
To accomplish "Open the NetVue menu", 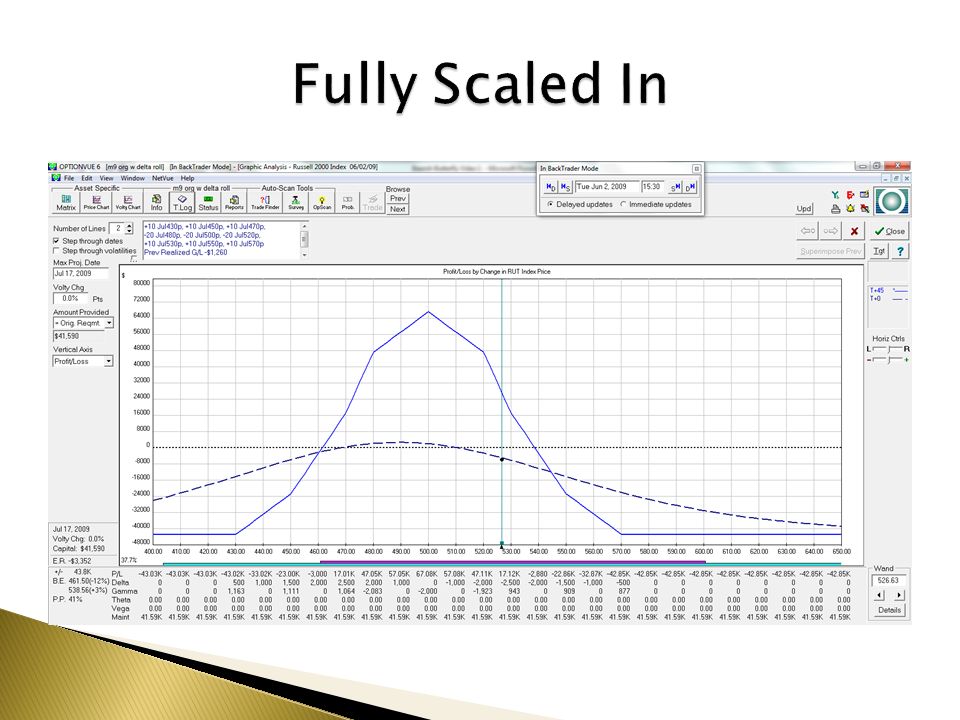I will pos(163,178).
